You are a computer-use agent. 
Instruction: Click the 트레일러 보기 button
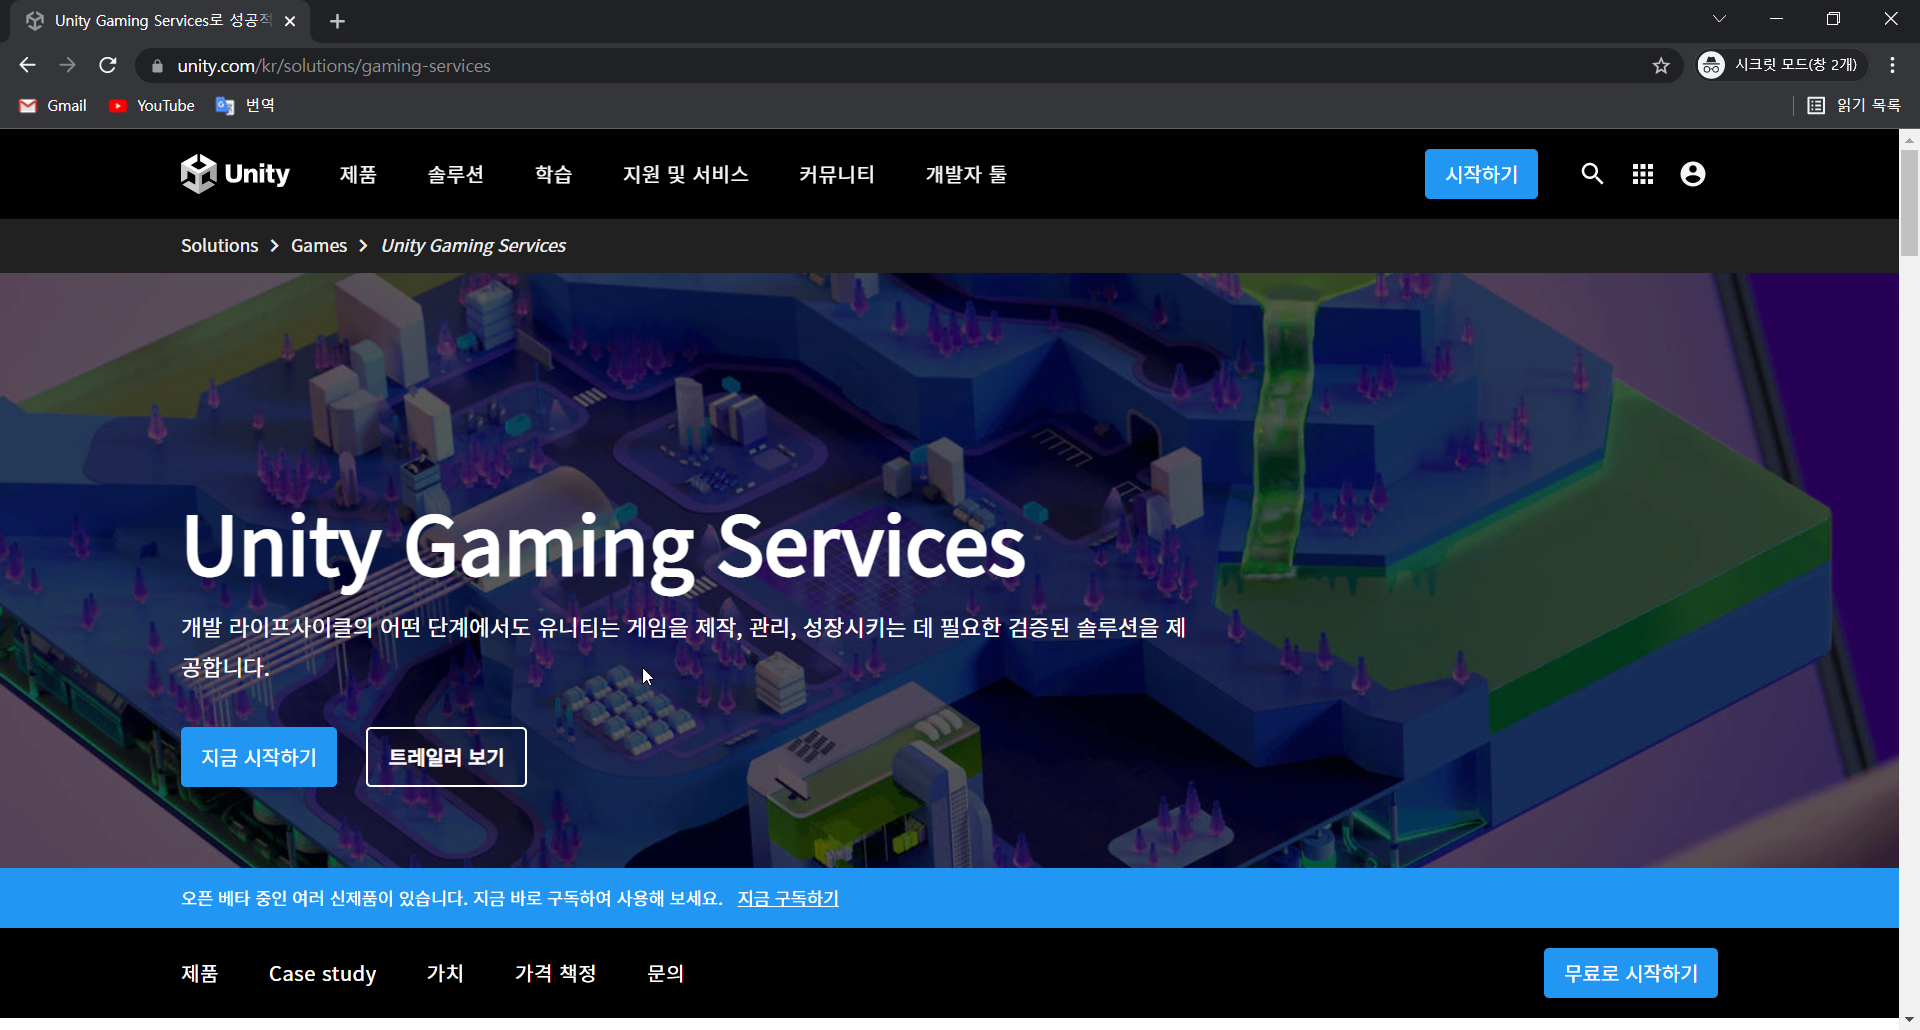[x=446, y=757]
